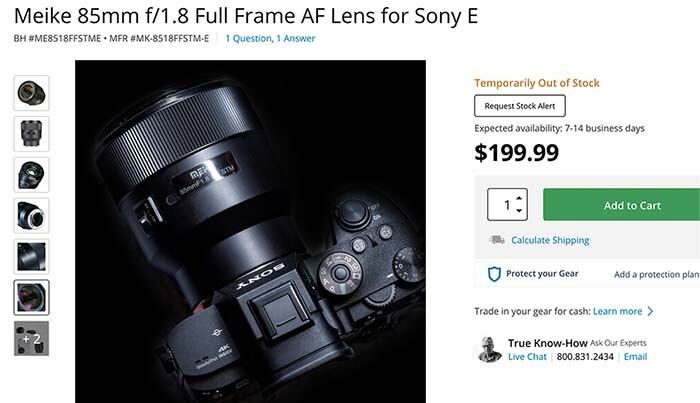Click the Email experts link
Image resolution: width=700 pixels, height=403 pixels.
[x=635, y=357]
